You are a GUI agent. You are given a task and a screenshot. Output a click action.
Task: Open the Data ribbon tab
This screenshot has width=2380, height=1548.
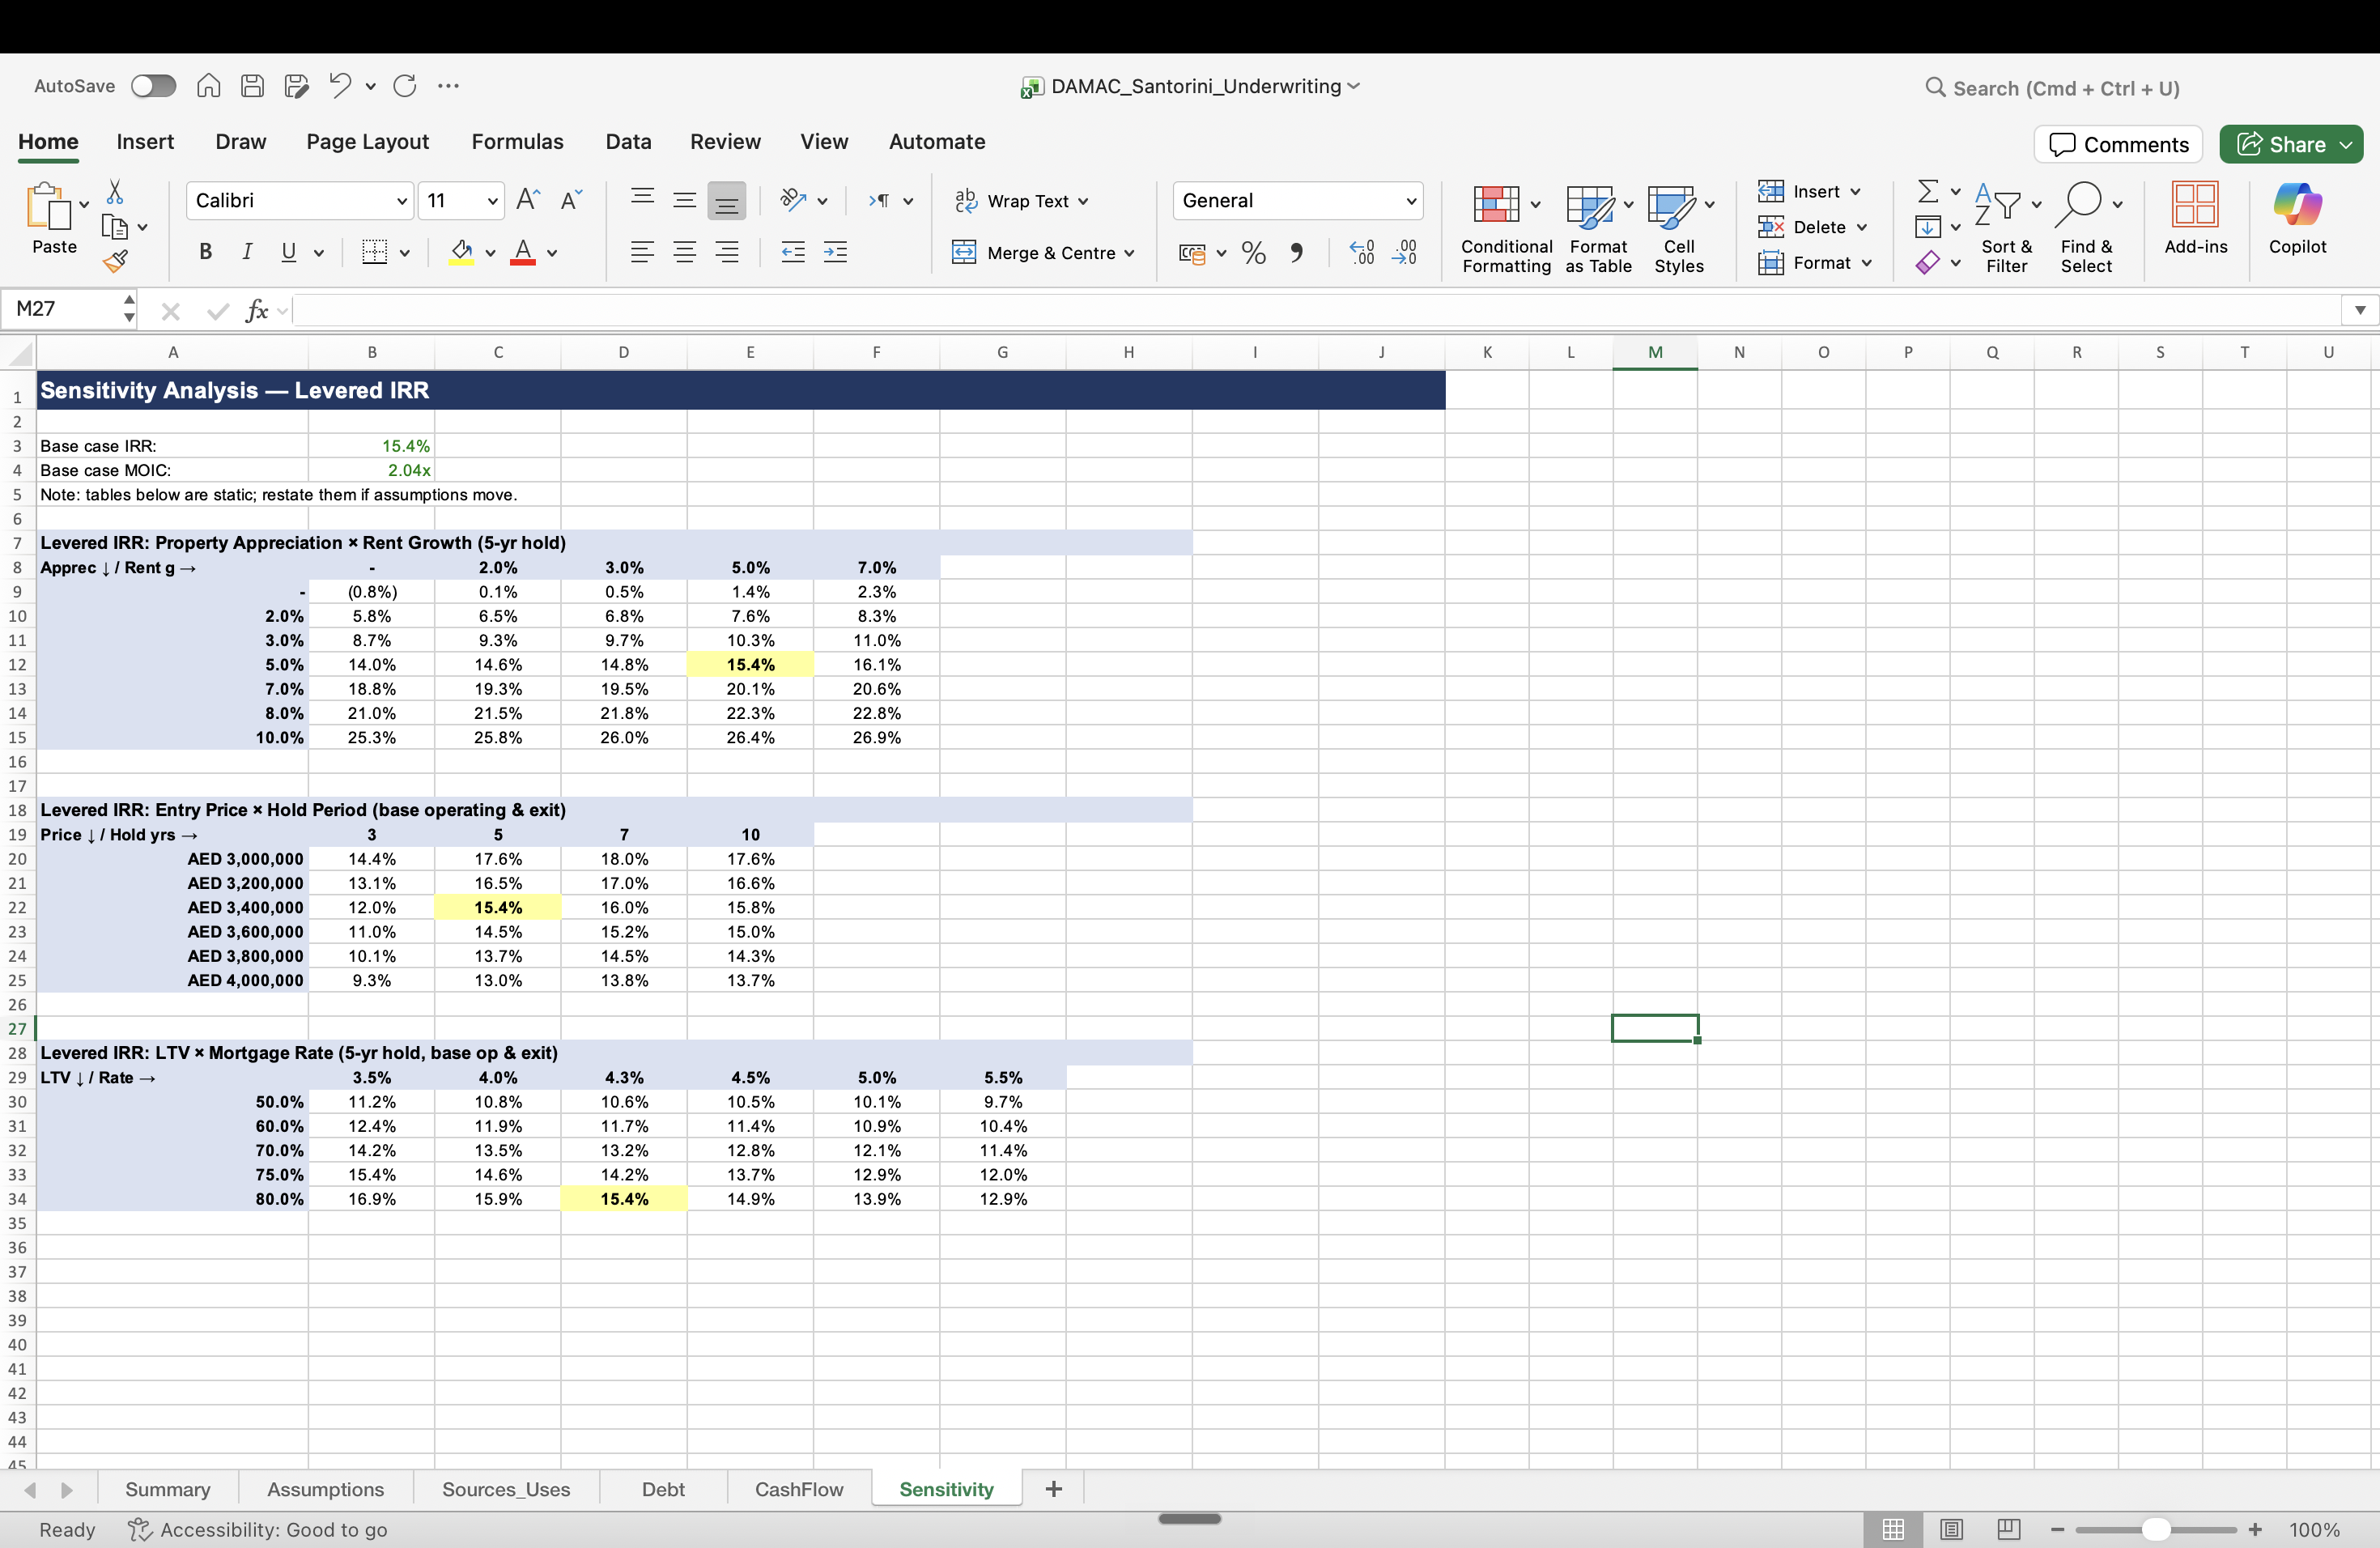click(x=628, y=142)
